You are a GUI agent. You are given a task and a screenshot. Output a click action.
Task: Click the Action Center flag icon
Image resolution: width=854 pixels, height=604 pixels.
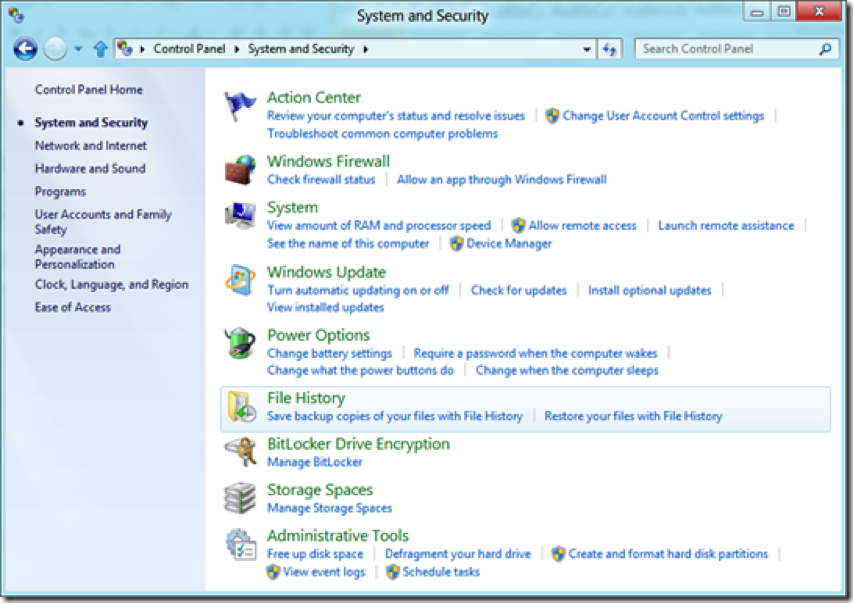click(240, 105)
